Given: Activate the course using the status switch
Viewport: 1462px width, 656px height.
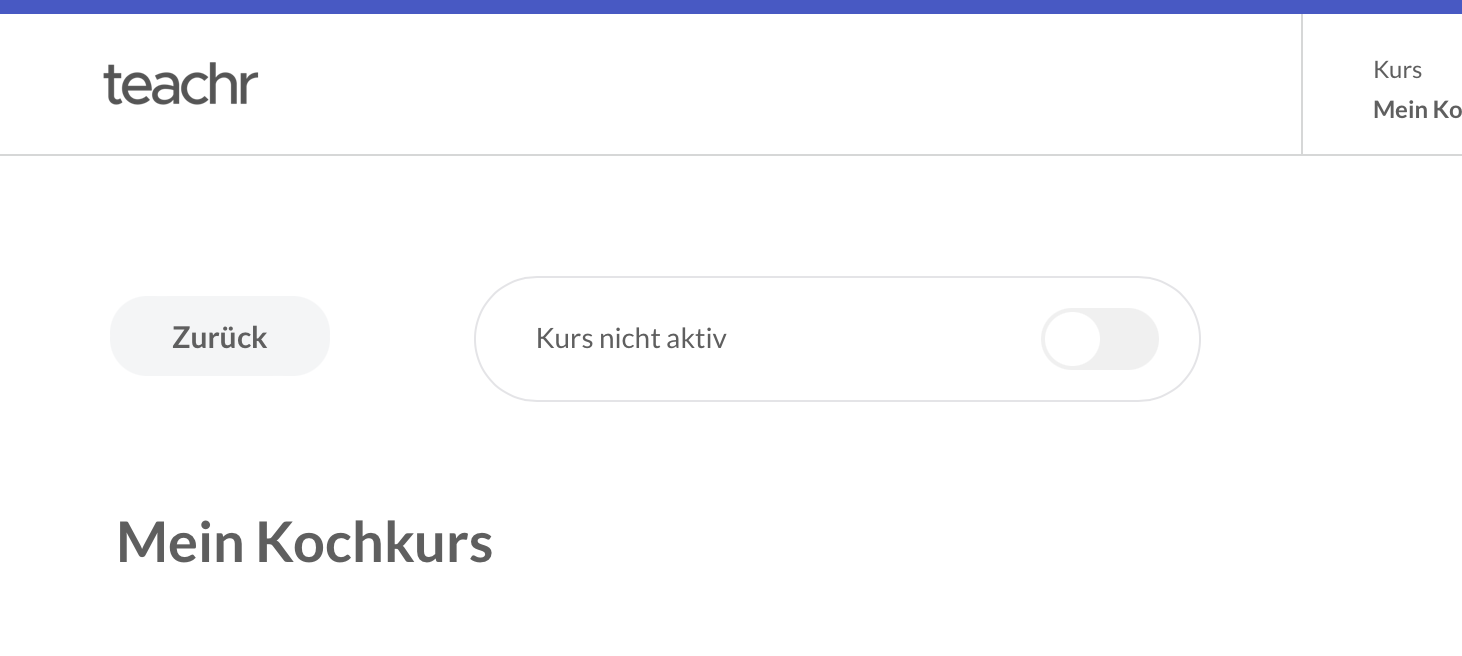Looking at the screenshot, I should pos(1099,339).
